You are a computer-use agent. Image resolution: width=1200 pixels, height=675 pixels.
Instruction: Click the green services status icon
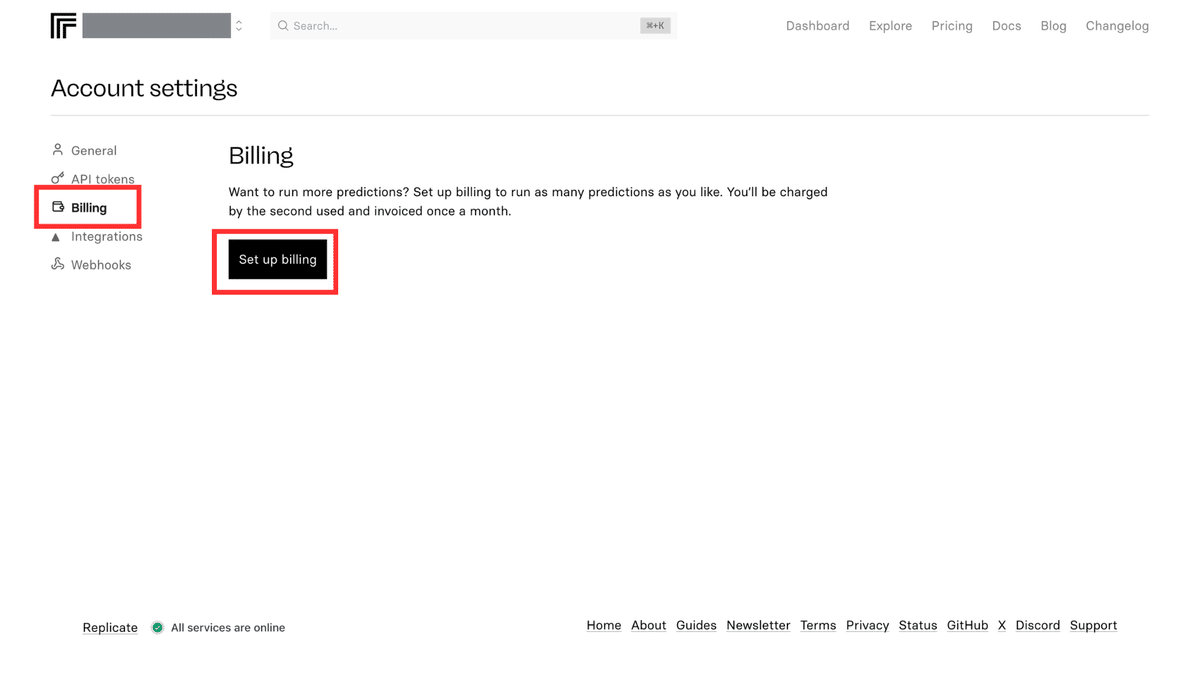click(157, 628)
